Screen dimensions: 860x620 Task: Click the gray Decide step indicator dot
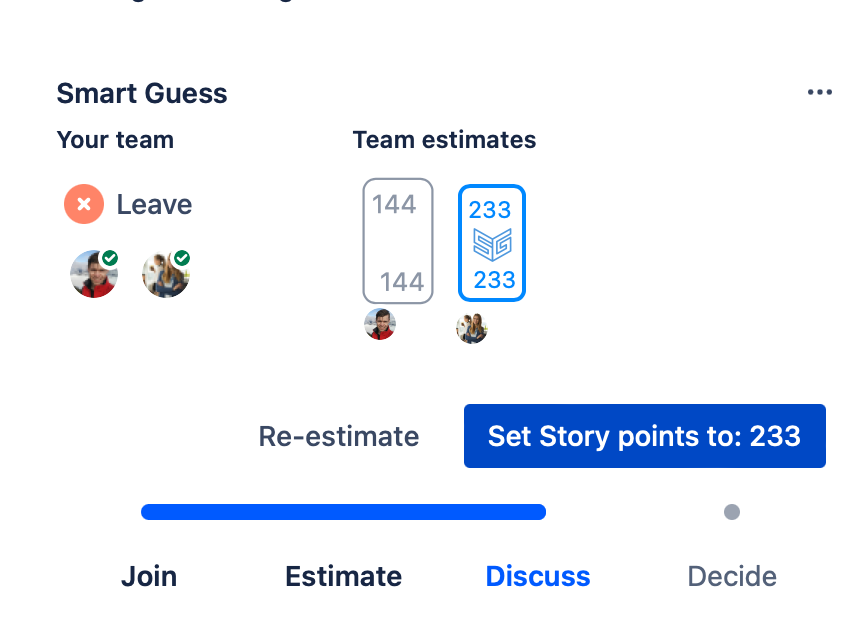pos(731,511)
